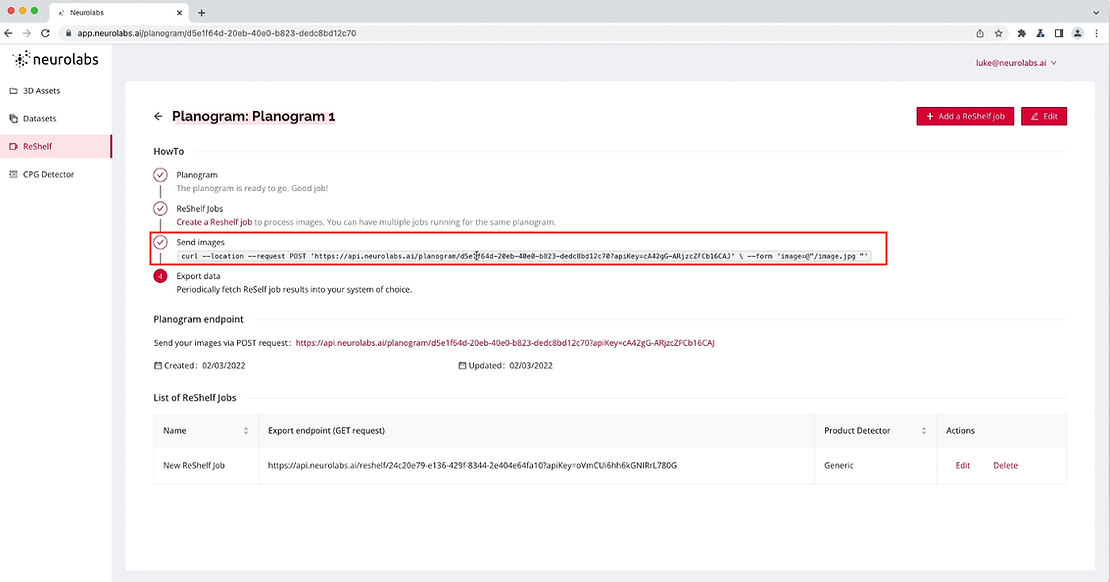The width and height of the screenshot is (1110, 582).
Task: Go back with the browser back arrow
Action: point(8,33)
